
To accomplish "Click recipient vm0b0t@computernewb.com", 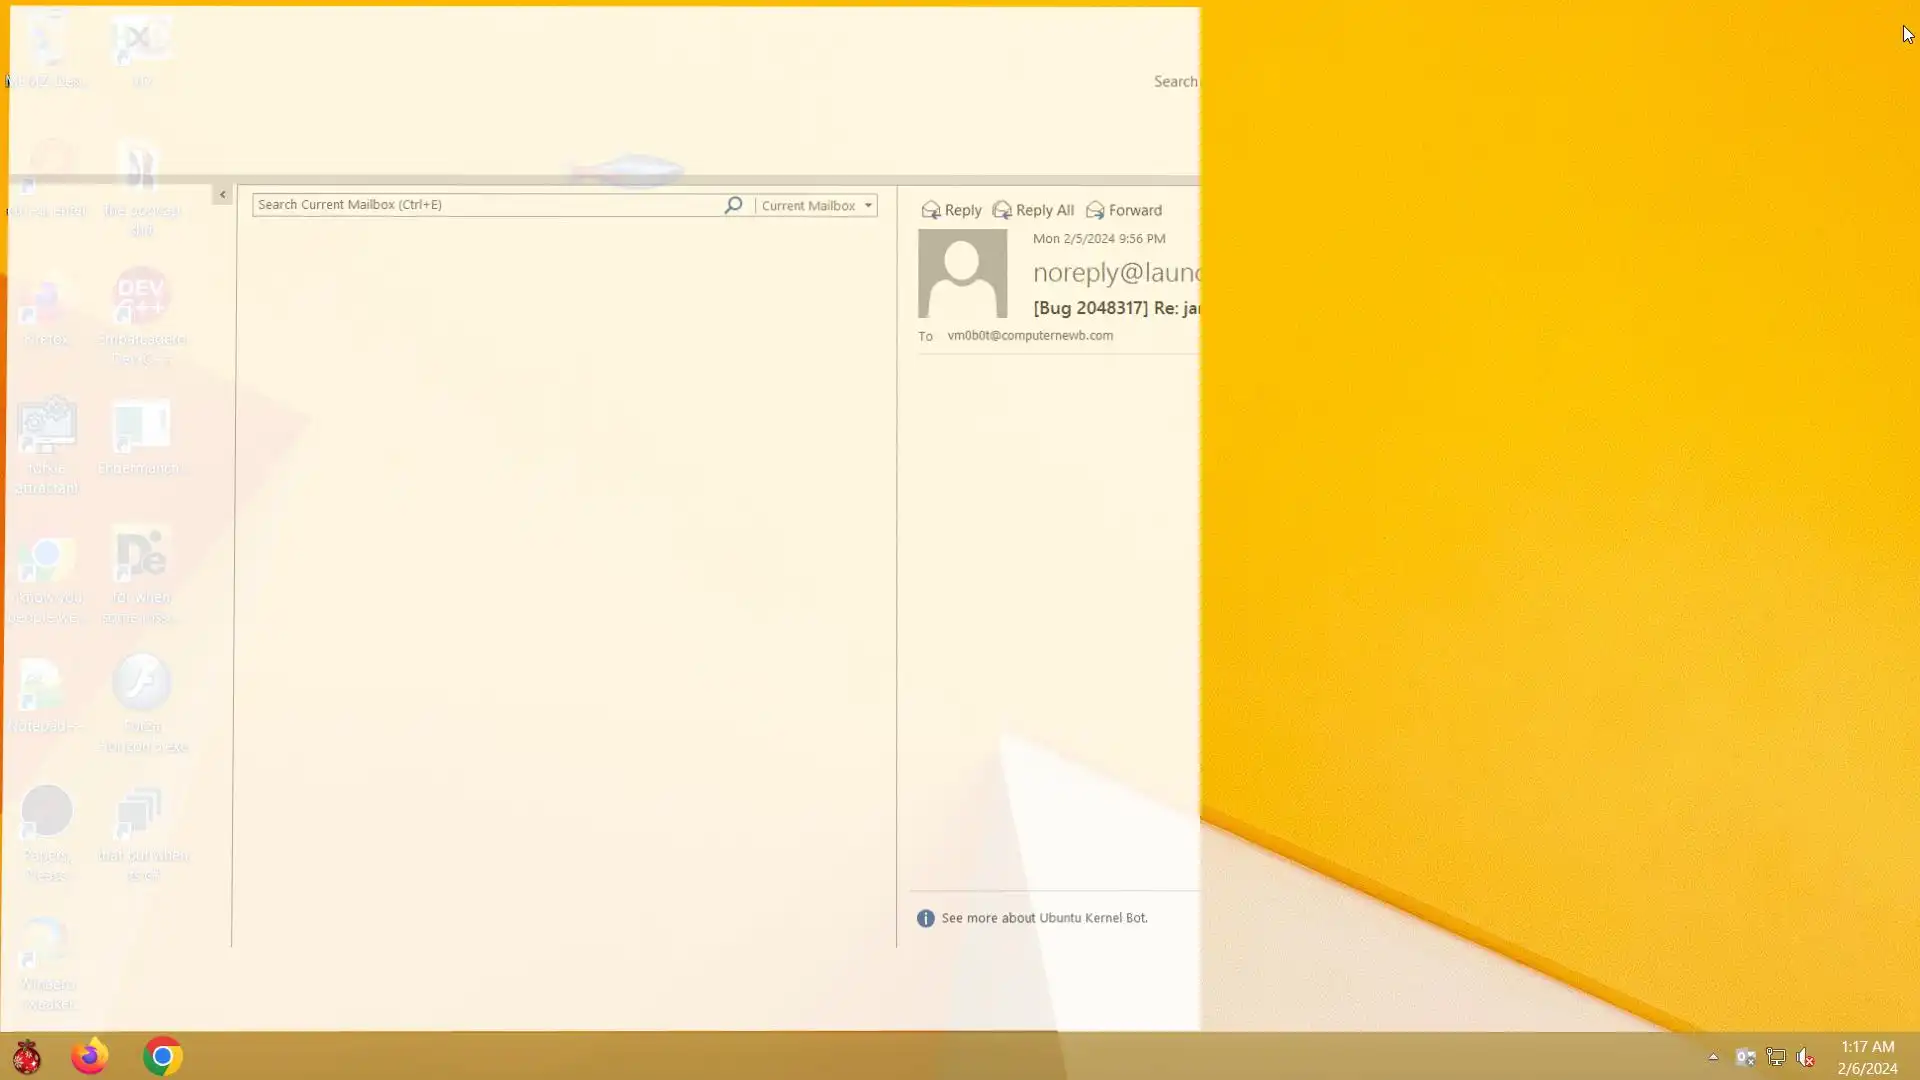I will tap(1029, 336).
